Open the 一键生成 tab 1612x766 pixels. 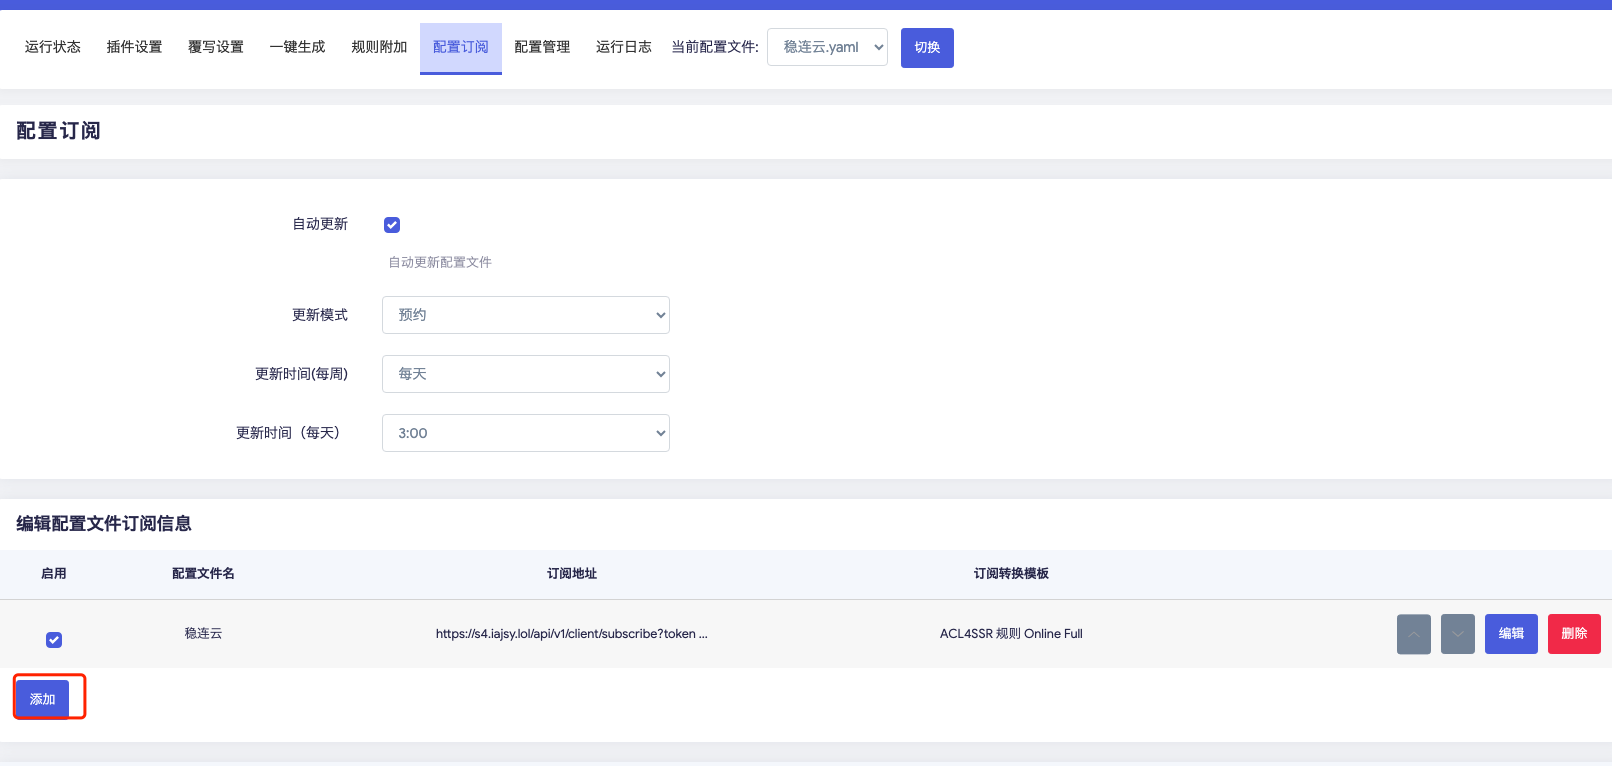tap(297, 47)
